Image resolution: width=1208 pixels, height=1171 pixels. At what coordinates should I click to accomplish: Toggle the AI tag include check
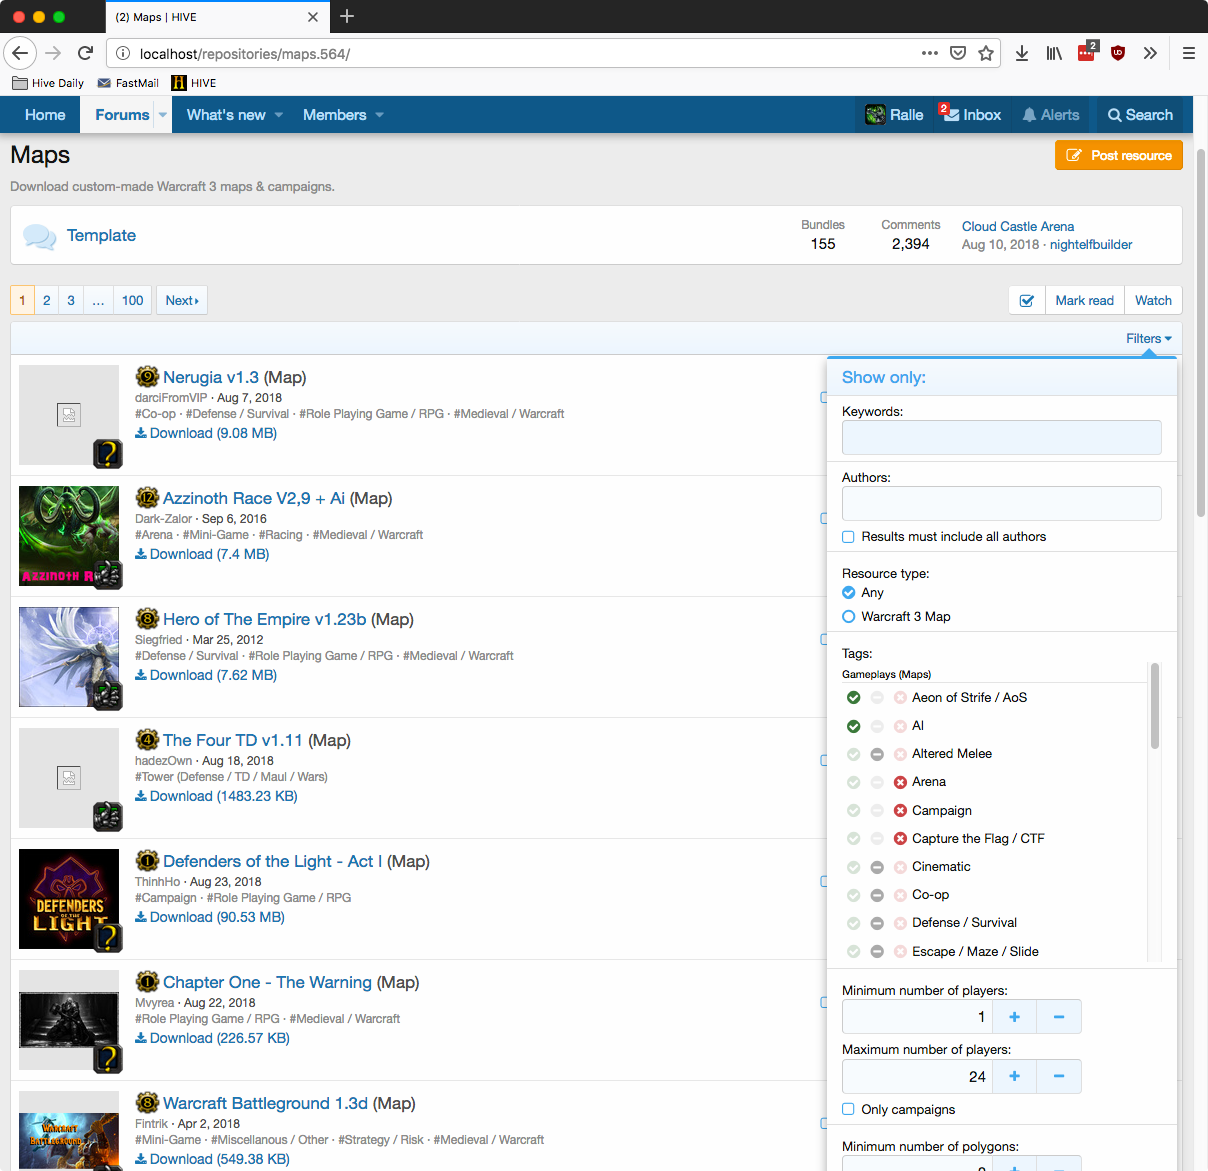coord(853,726)
